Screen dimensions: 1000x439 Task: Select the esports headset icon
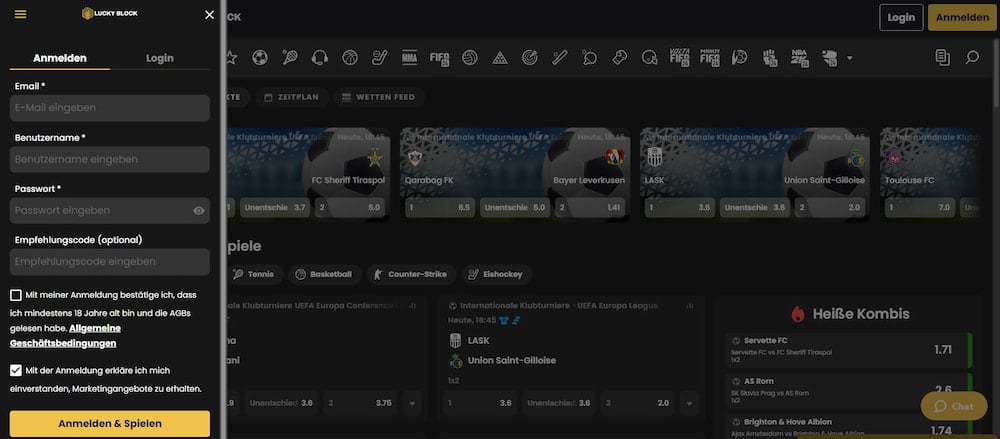pos(320,58)
